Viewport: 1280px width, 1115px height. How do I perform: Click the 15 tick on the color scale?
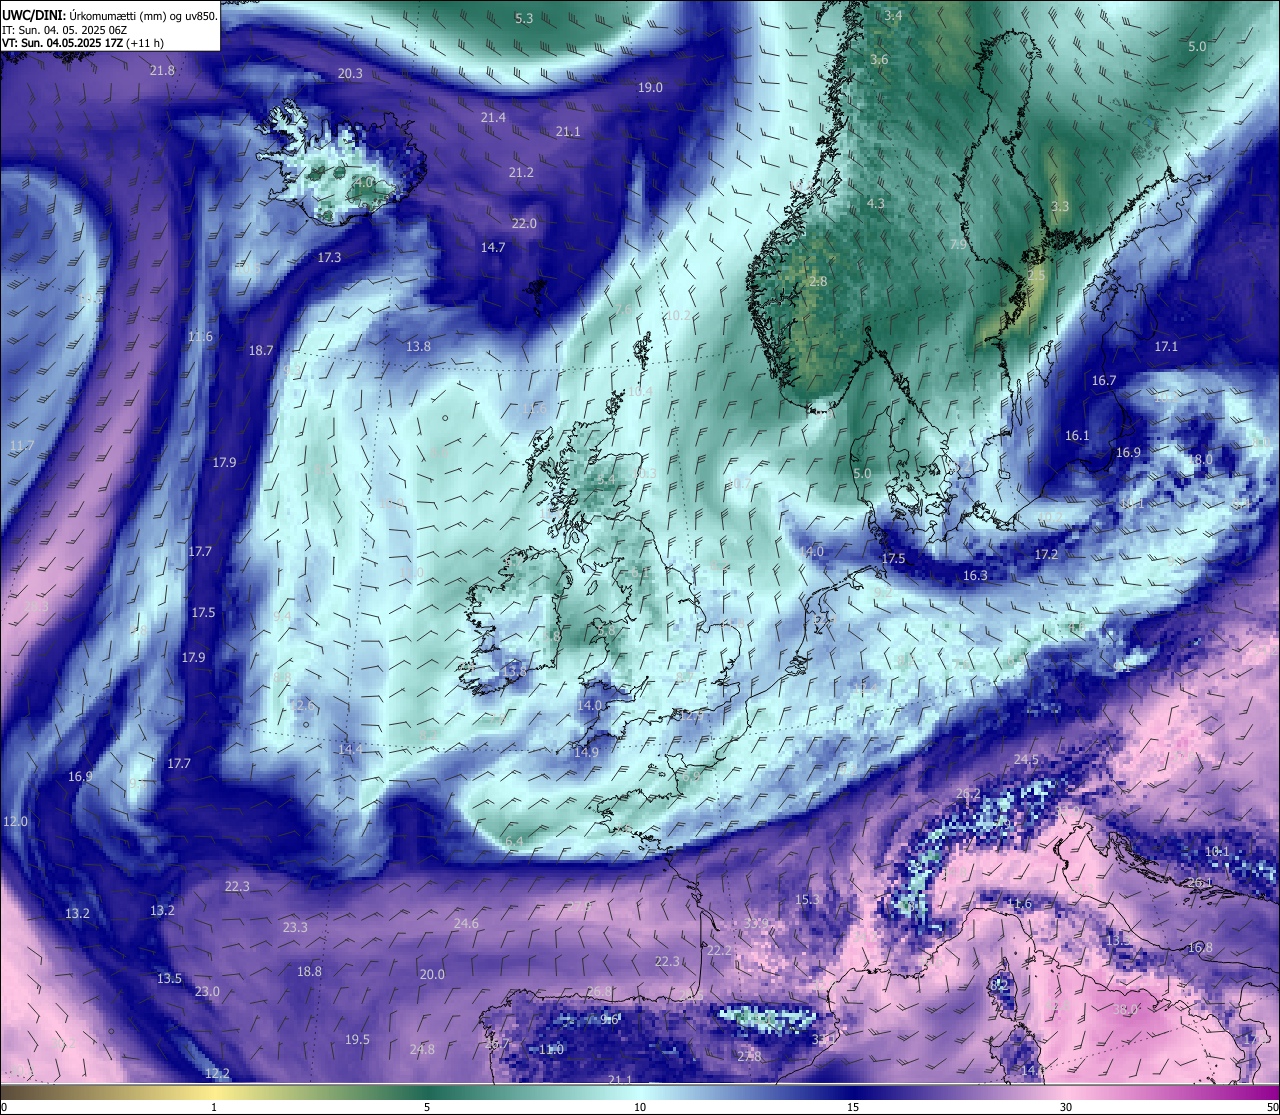(x=853, y=1107)
